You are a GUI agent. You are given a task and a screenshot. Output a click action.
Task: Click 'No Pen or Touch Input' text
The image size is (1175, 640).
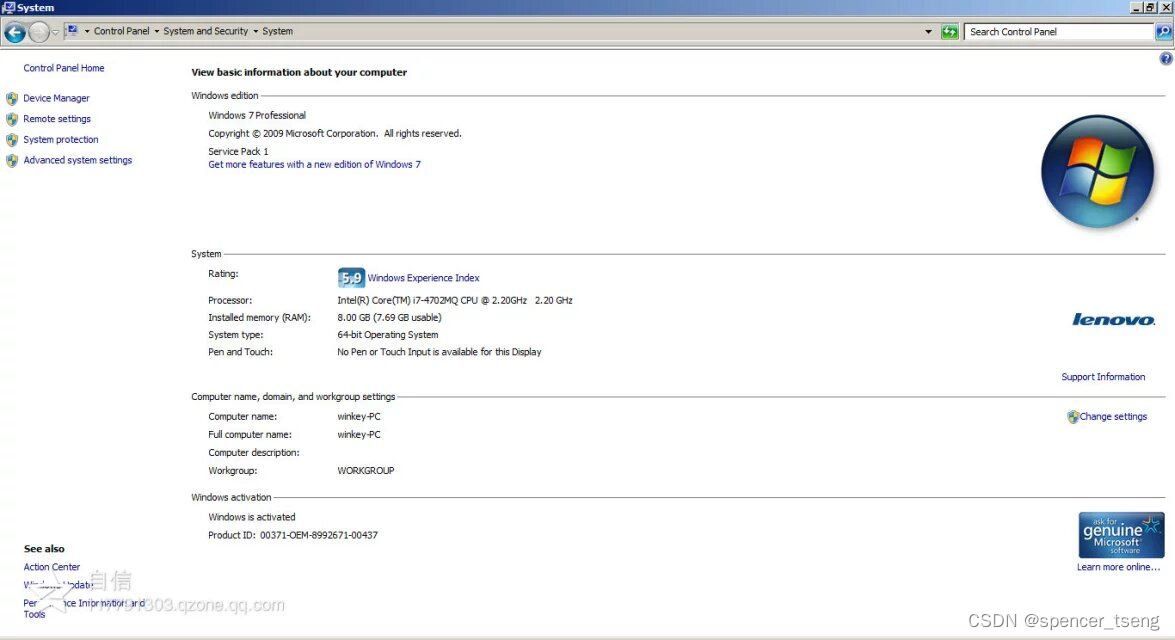[439, 352]
